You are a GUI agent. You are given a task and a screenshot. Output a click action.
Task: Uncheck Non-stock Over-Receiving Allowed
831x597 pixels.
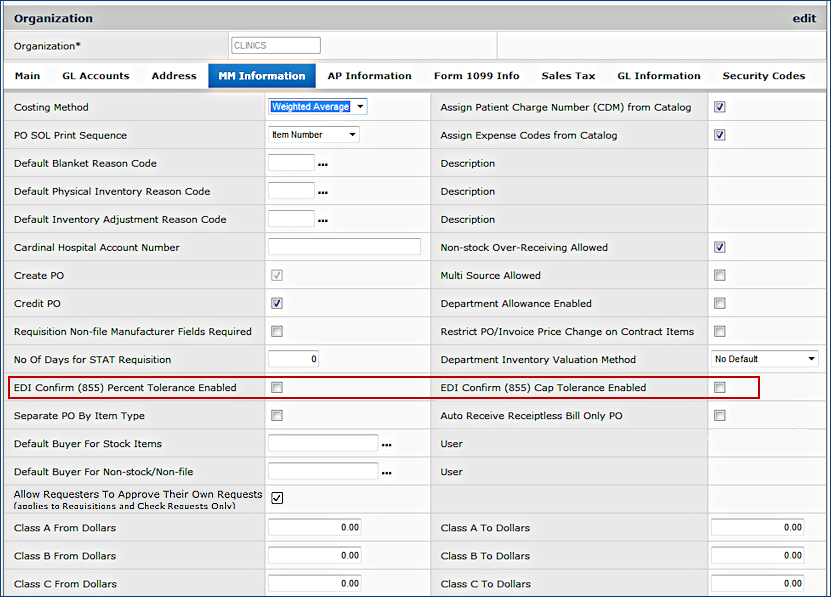719,248
